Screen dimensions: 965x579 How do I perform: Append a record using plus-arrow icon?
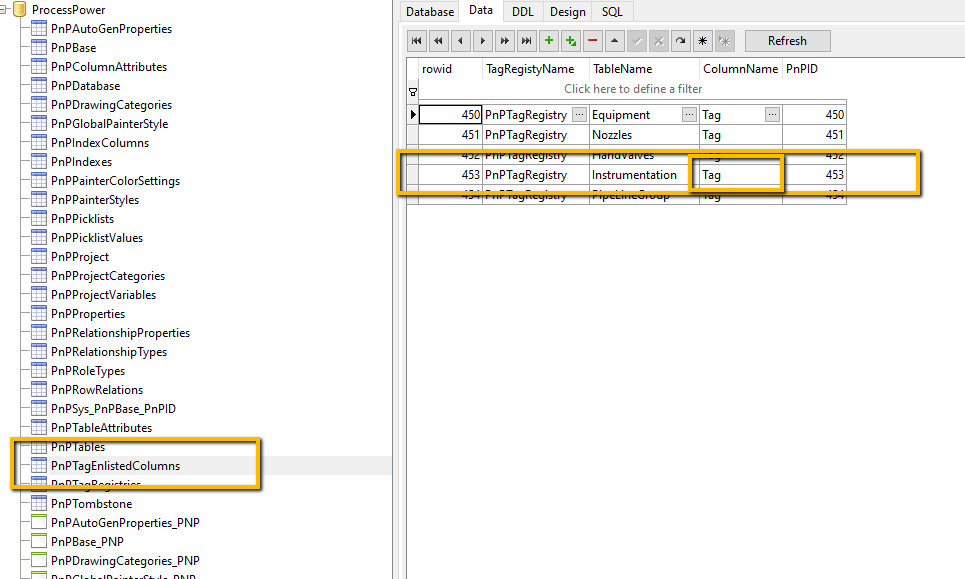(570, 40)
